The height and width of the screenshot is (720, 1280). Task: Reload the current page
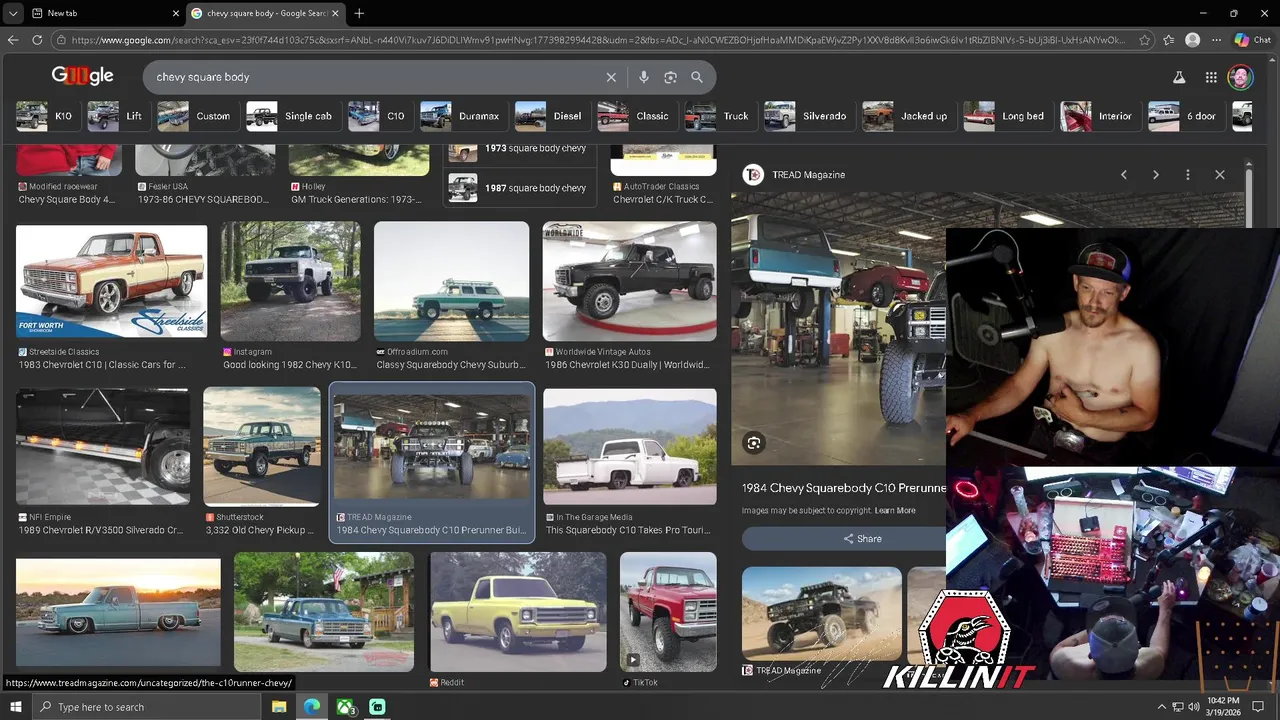click(x=37, y=40)
